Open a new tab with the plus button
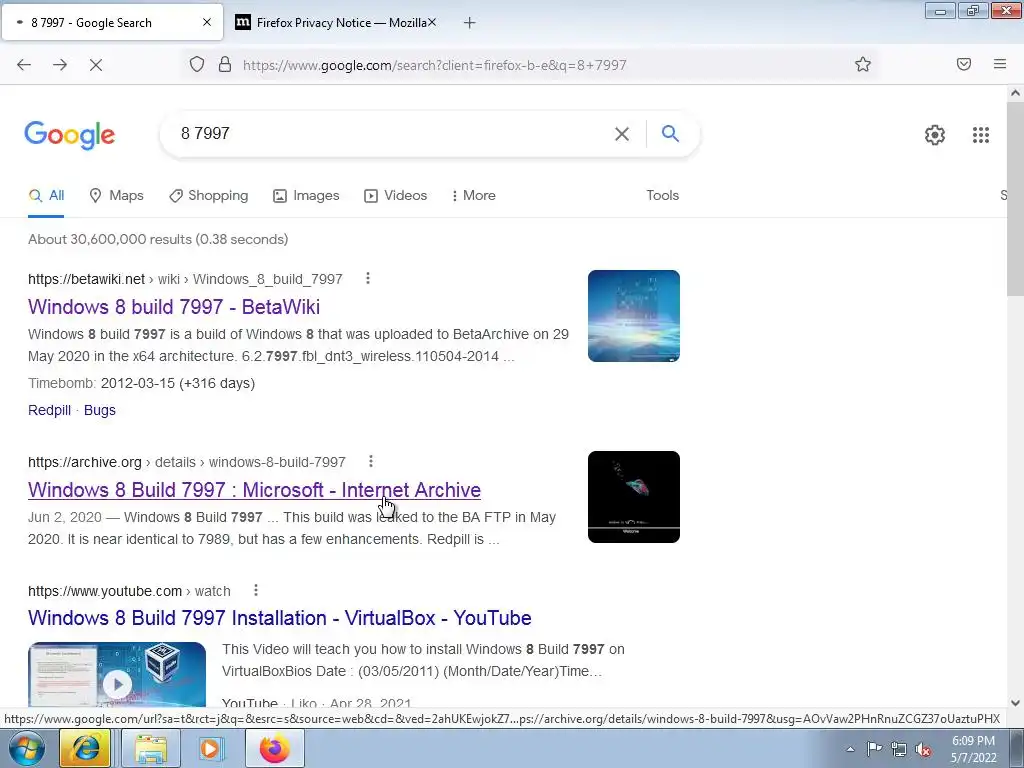The width and height of the screenshot is (1024, 768). pyautogui.click(x=470, y=23)
